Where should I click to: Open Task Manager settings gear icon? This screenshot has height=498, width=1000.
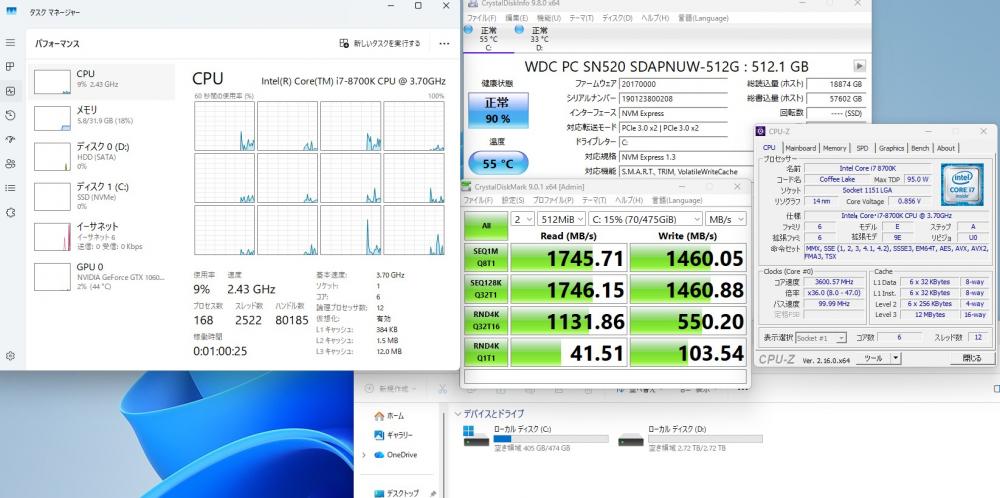click(10, 356)
